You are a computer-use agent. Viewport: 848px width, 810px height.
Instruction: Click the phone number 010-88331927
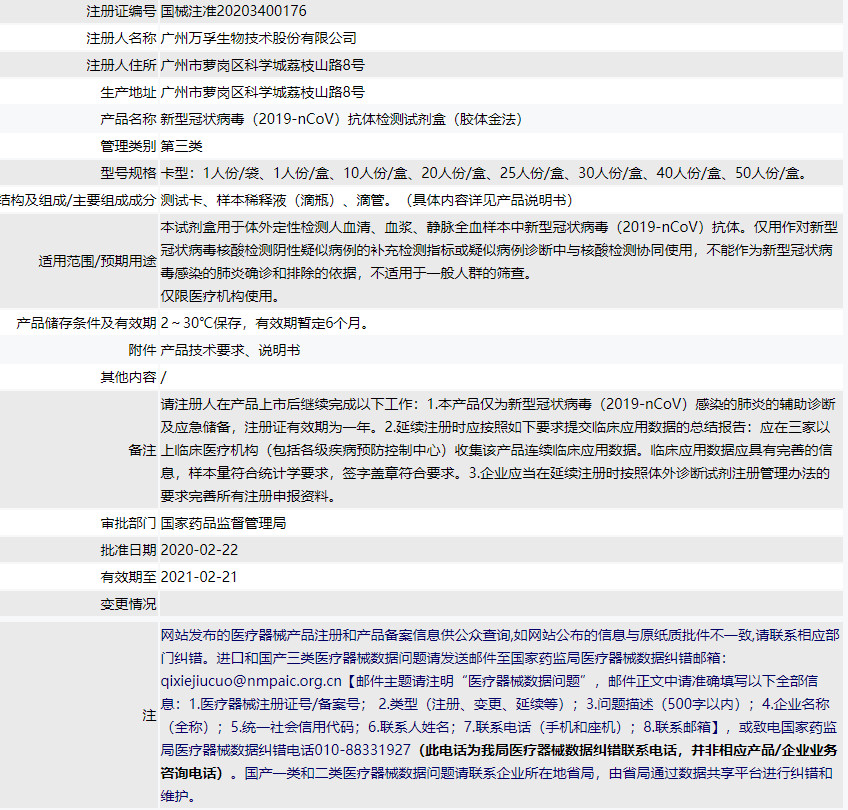click(x=362, y=750)
